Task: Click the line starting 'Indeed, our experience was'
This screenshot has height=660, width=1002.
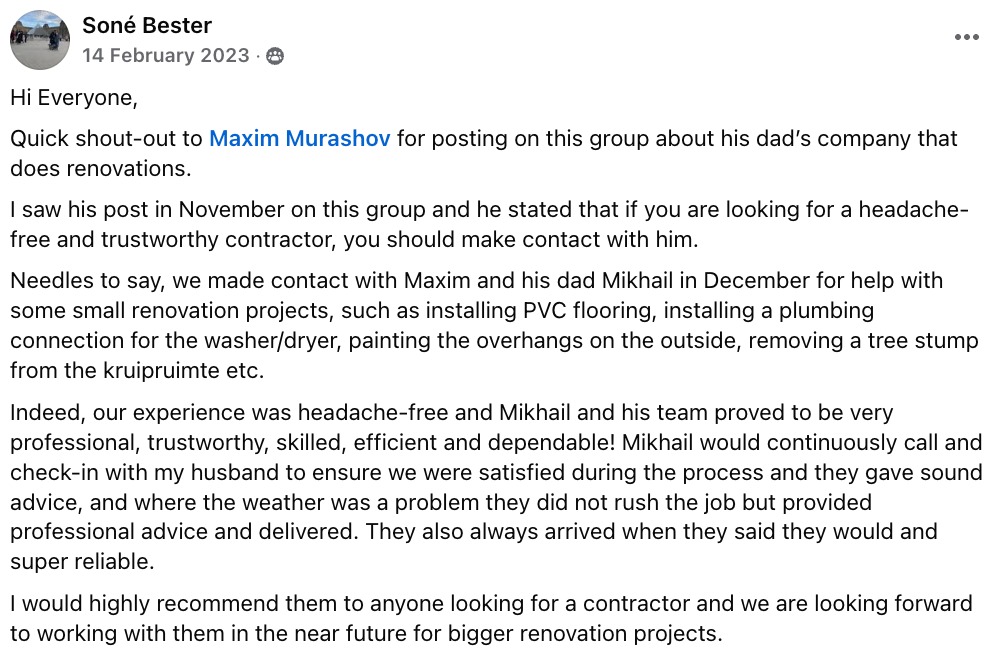Action: pyautogui.click(x=452, y=413)
